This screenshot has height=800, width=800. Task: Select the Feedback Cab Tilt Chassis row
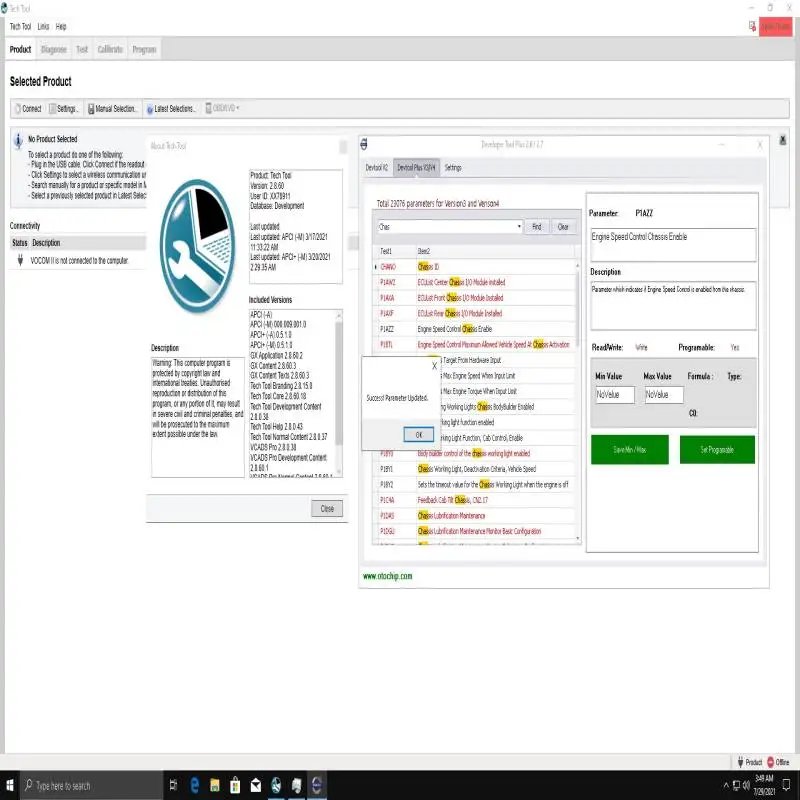474,500
